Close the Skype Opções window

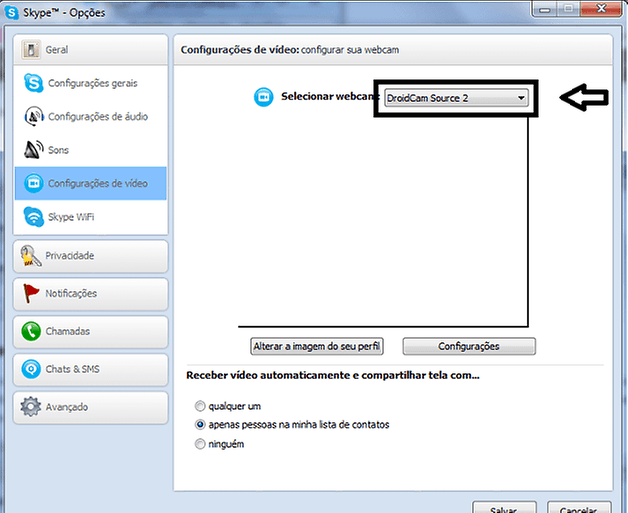click(601, 9)
